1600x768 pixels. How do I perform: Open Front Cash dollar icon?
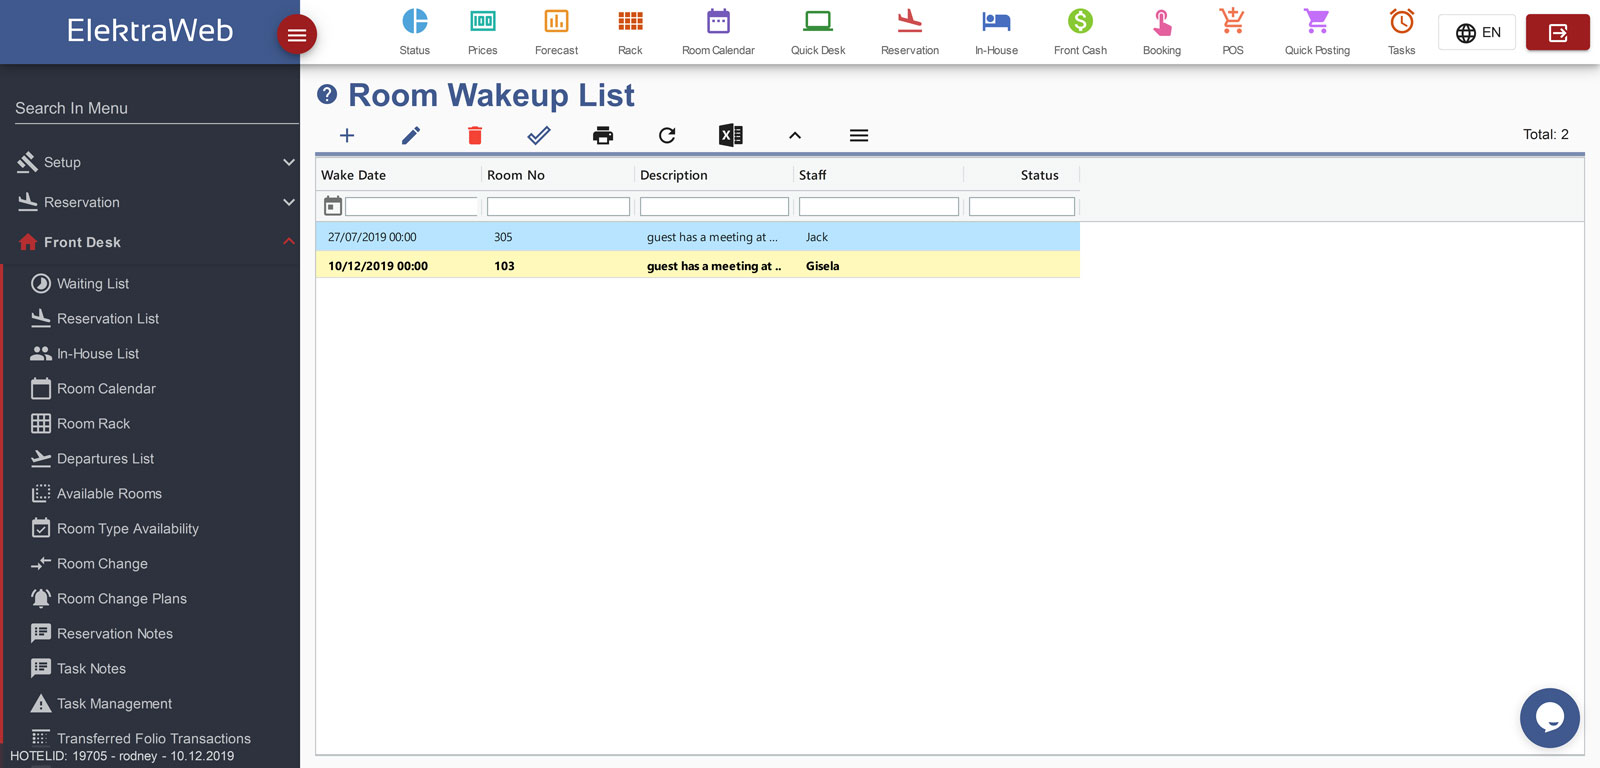(1080, 21)
